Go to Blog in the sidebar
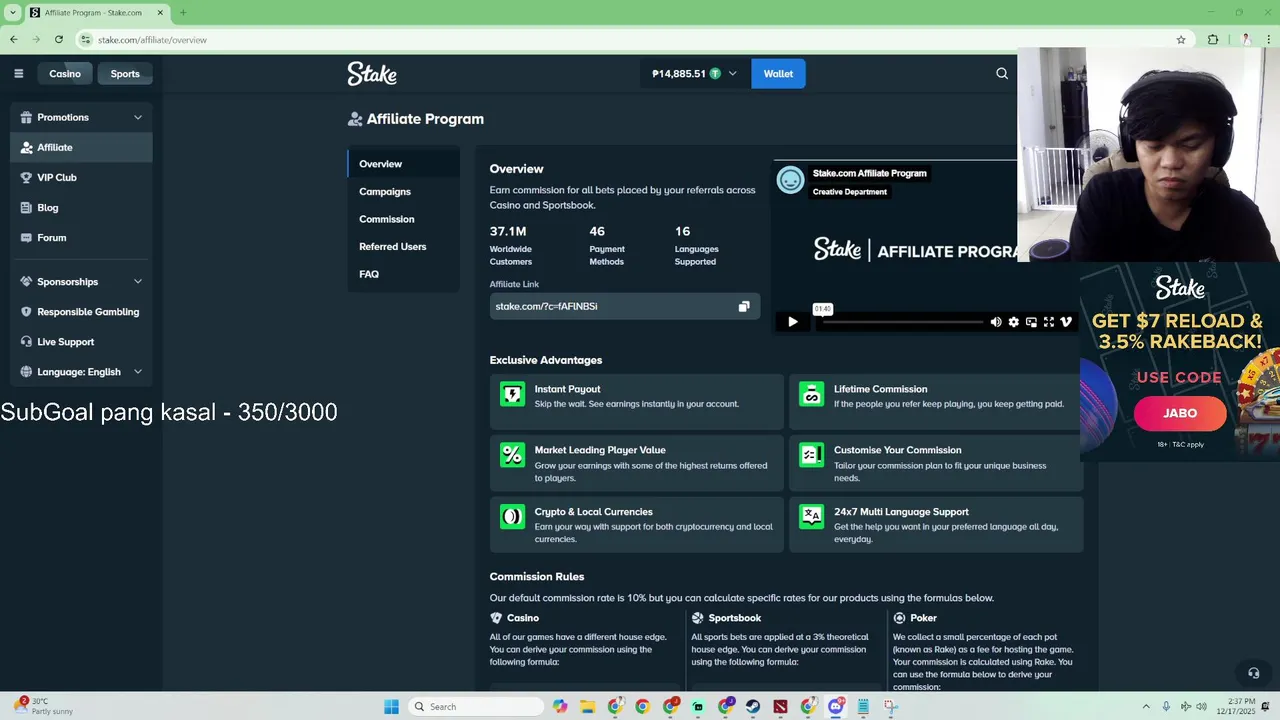 click(x=81, y=207)
